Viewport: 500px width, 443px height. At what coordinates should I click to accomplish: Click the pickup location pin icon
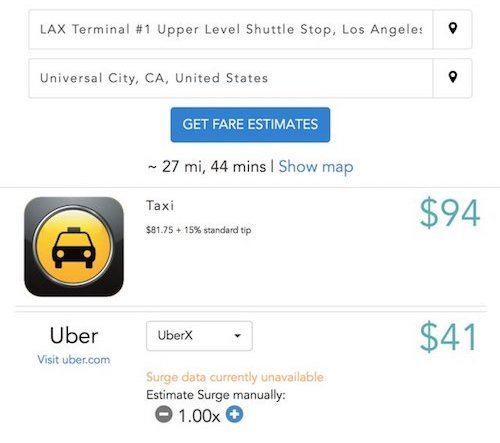pos(452,28)
